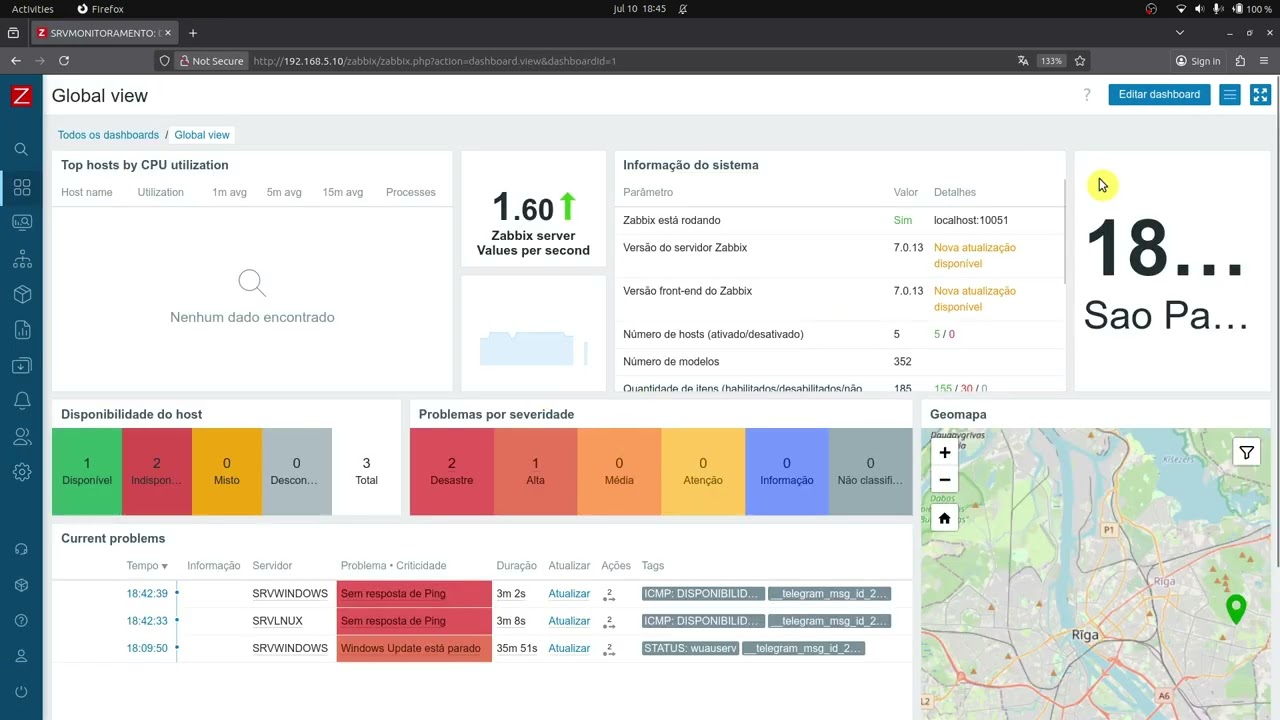1280x720 pixels.
Task: Select the SRVMONITORAMENTO browser tab
Action: coord(104,33)
